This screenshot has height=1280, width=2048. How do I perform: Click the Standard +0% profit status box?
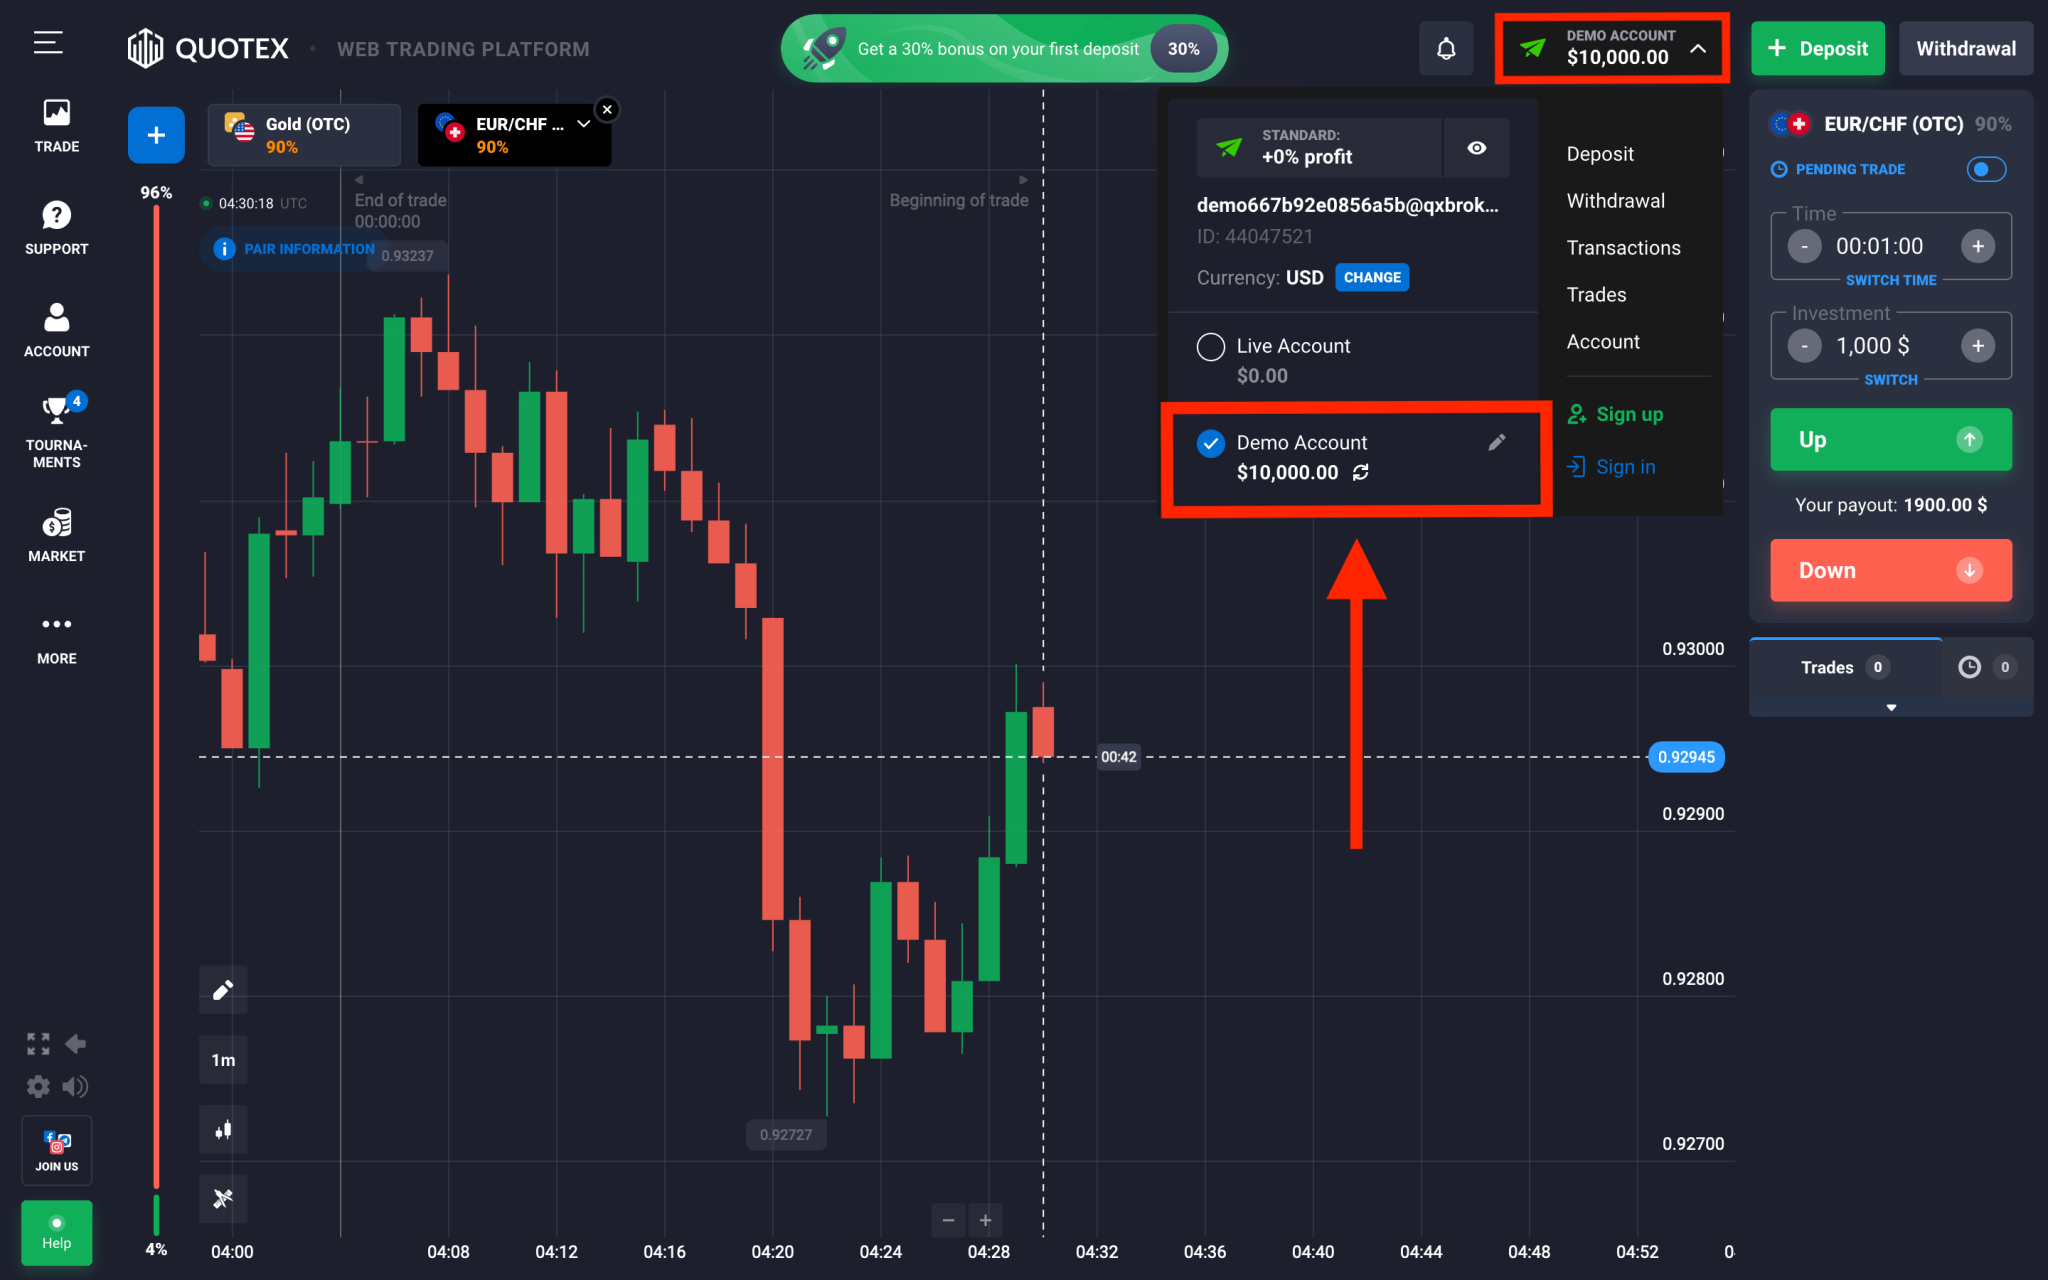[1320, 148]
